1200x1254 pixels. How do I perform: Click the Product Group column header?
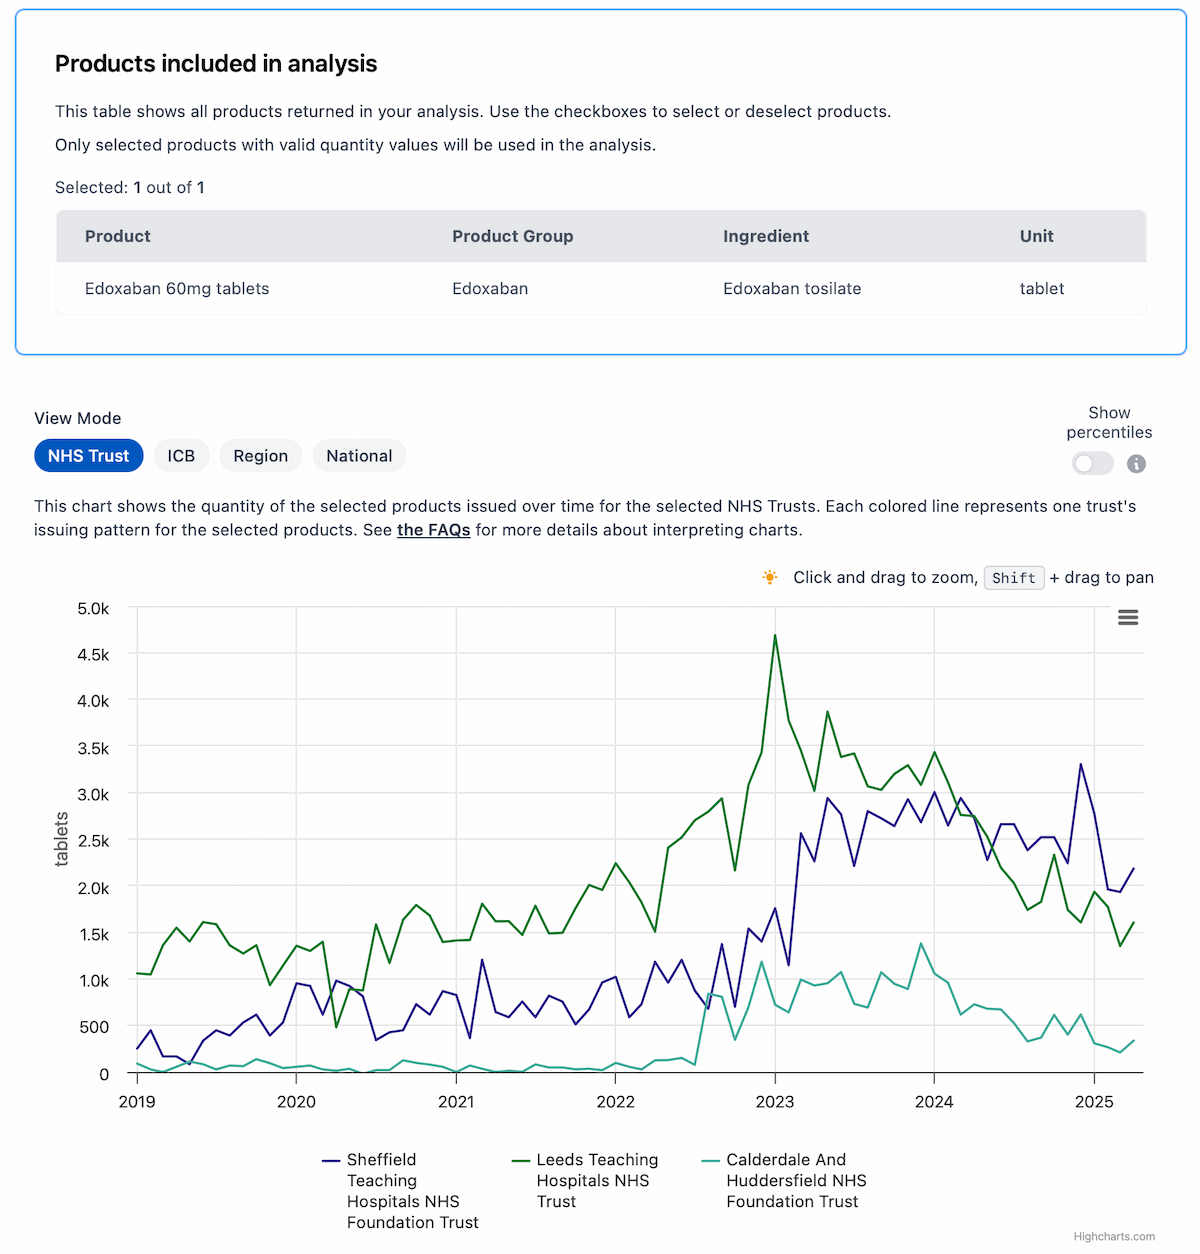click(512, 236)
